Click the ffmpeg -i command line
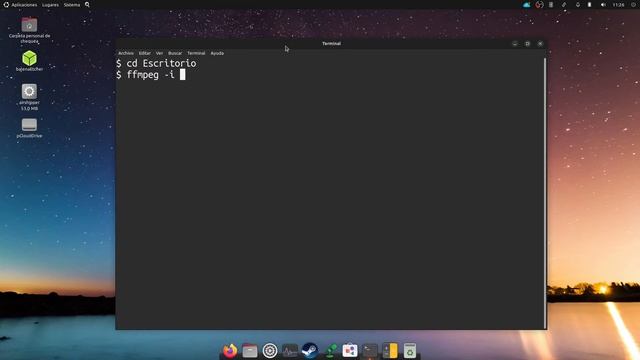Viewport: 640px width, 360px height. point(151,75)
